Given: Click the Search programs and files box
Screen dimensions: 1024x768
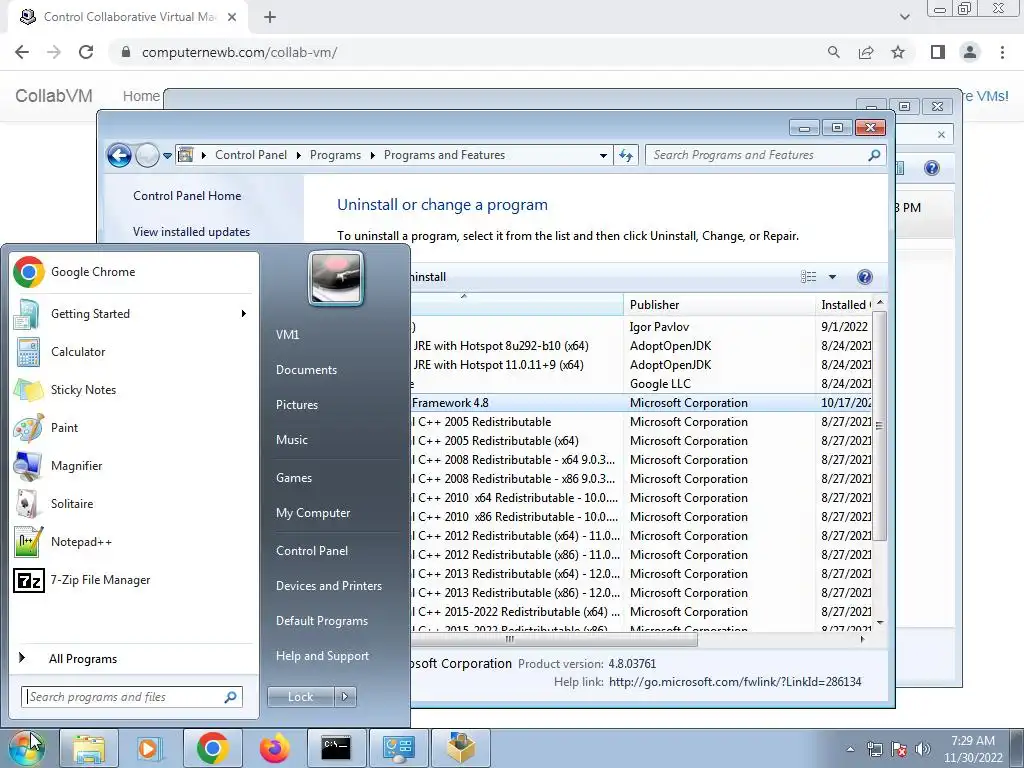Looking at the screenshot, I should pos(132,697).
